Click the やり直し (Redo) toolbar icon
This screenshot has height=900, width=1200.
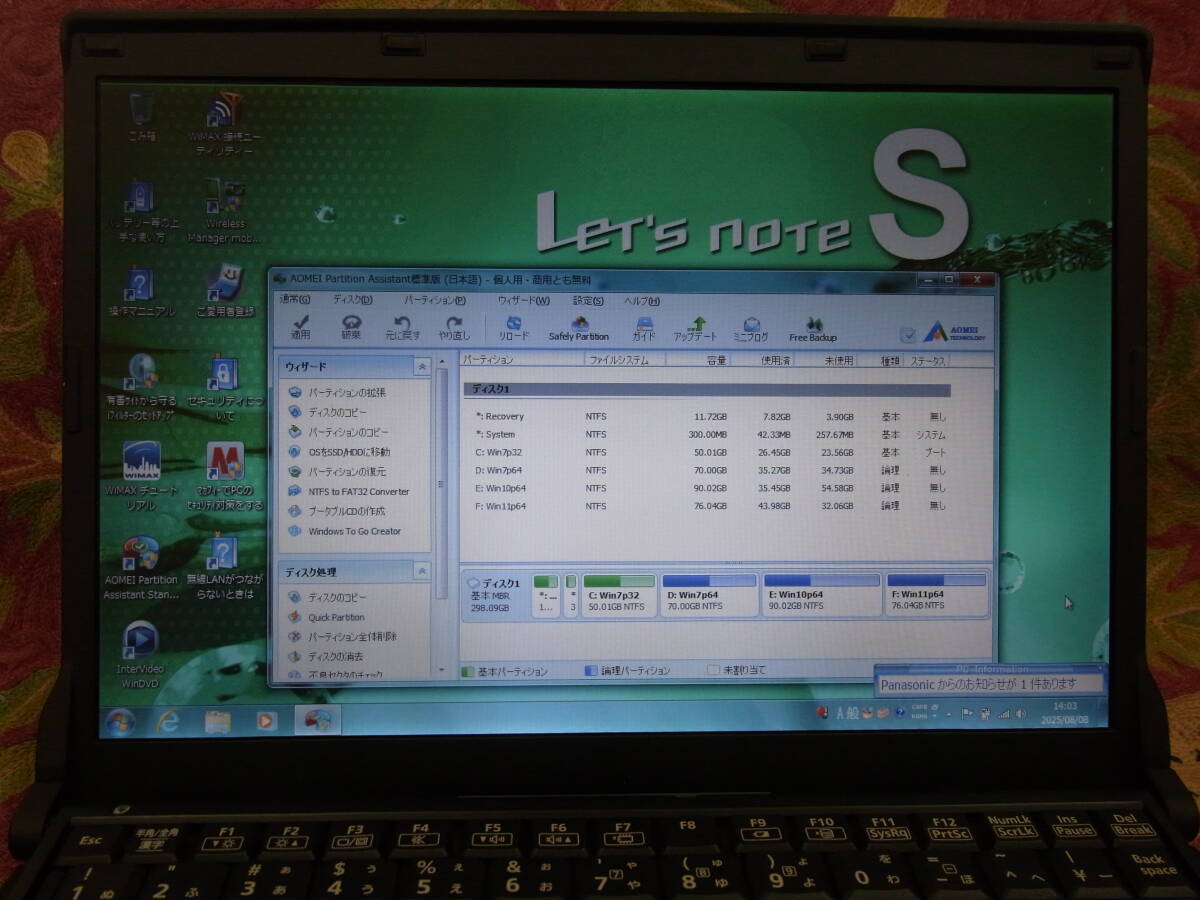click(x=454, y=328)
